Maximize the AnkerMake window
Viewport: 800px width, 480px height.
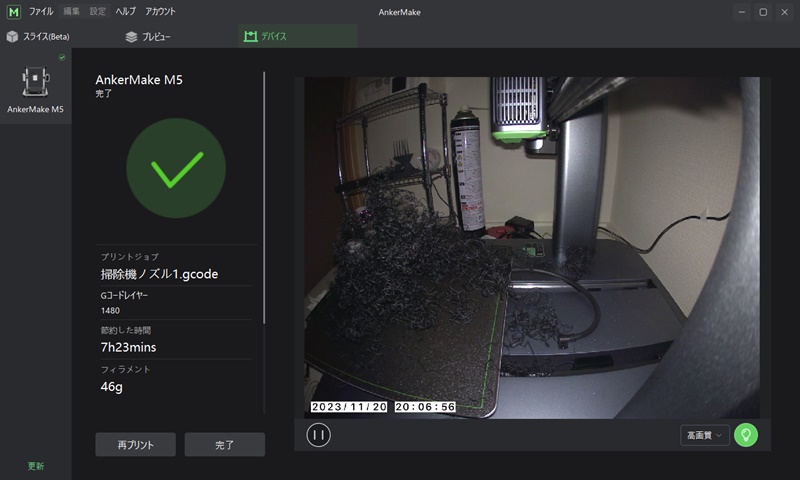coord(763,12)
